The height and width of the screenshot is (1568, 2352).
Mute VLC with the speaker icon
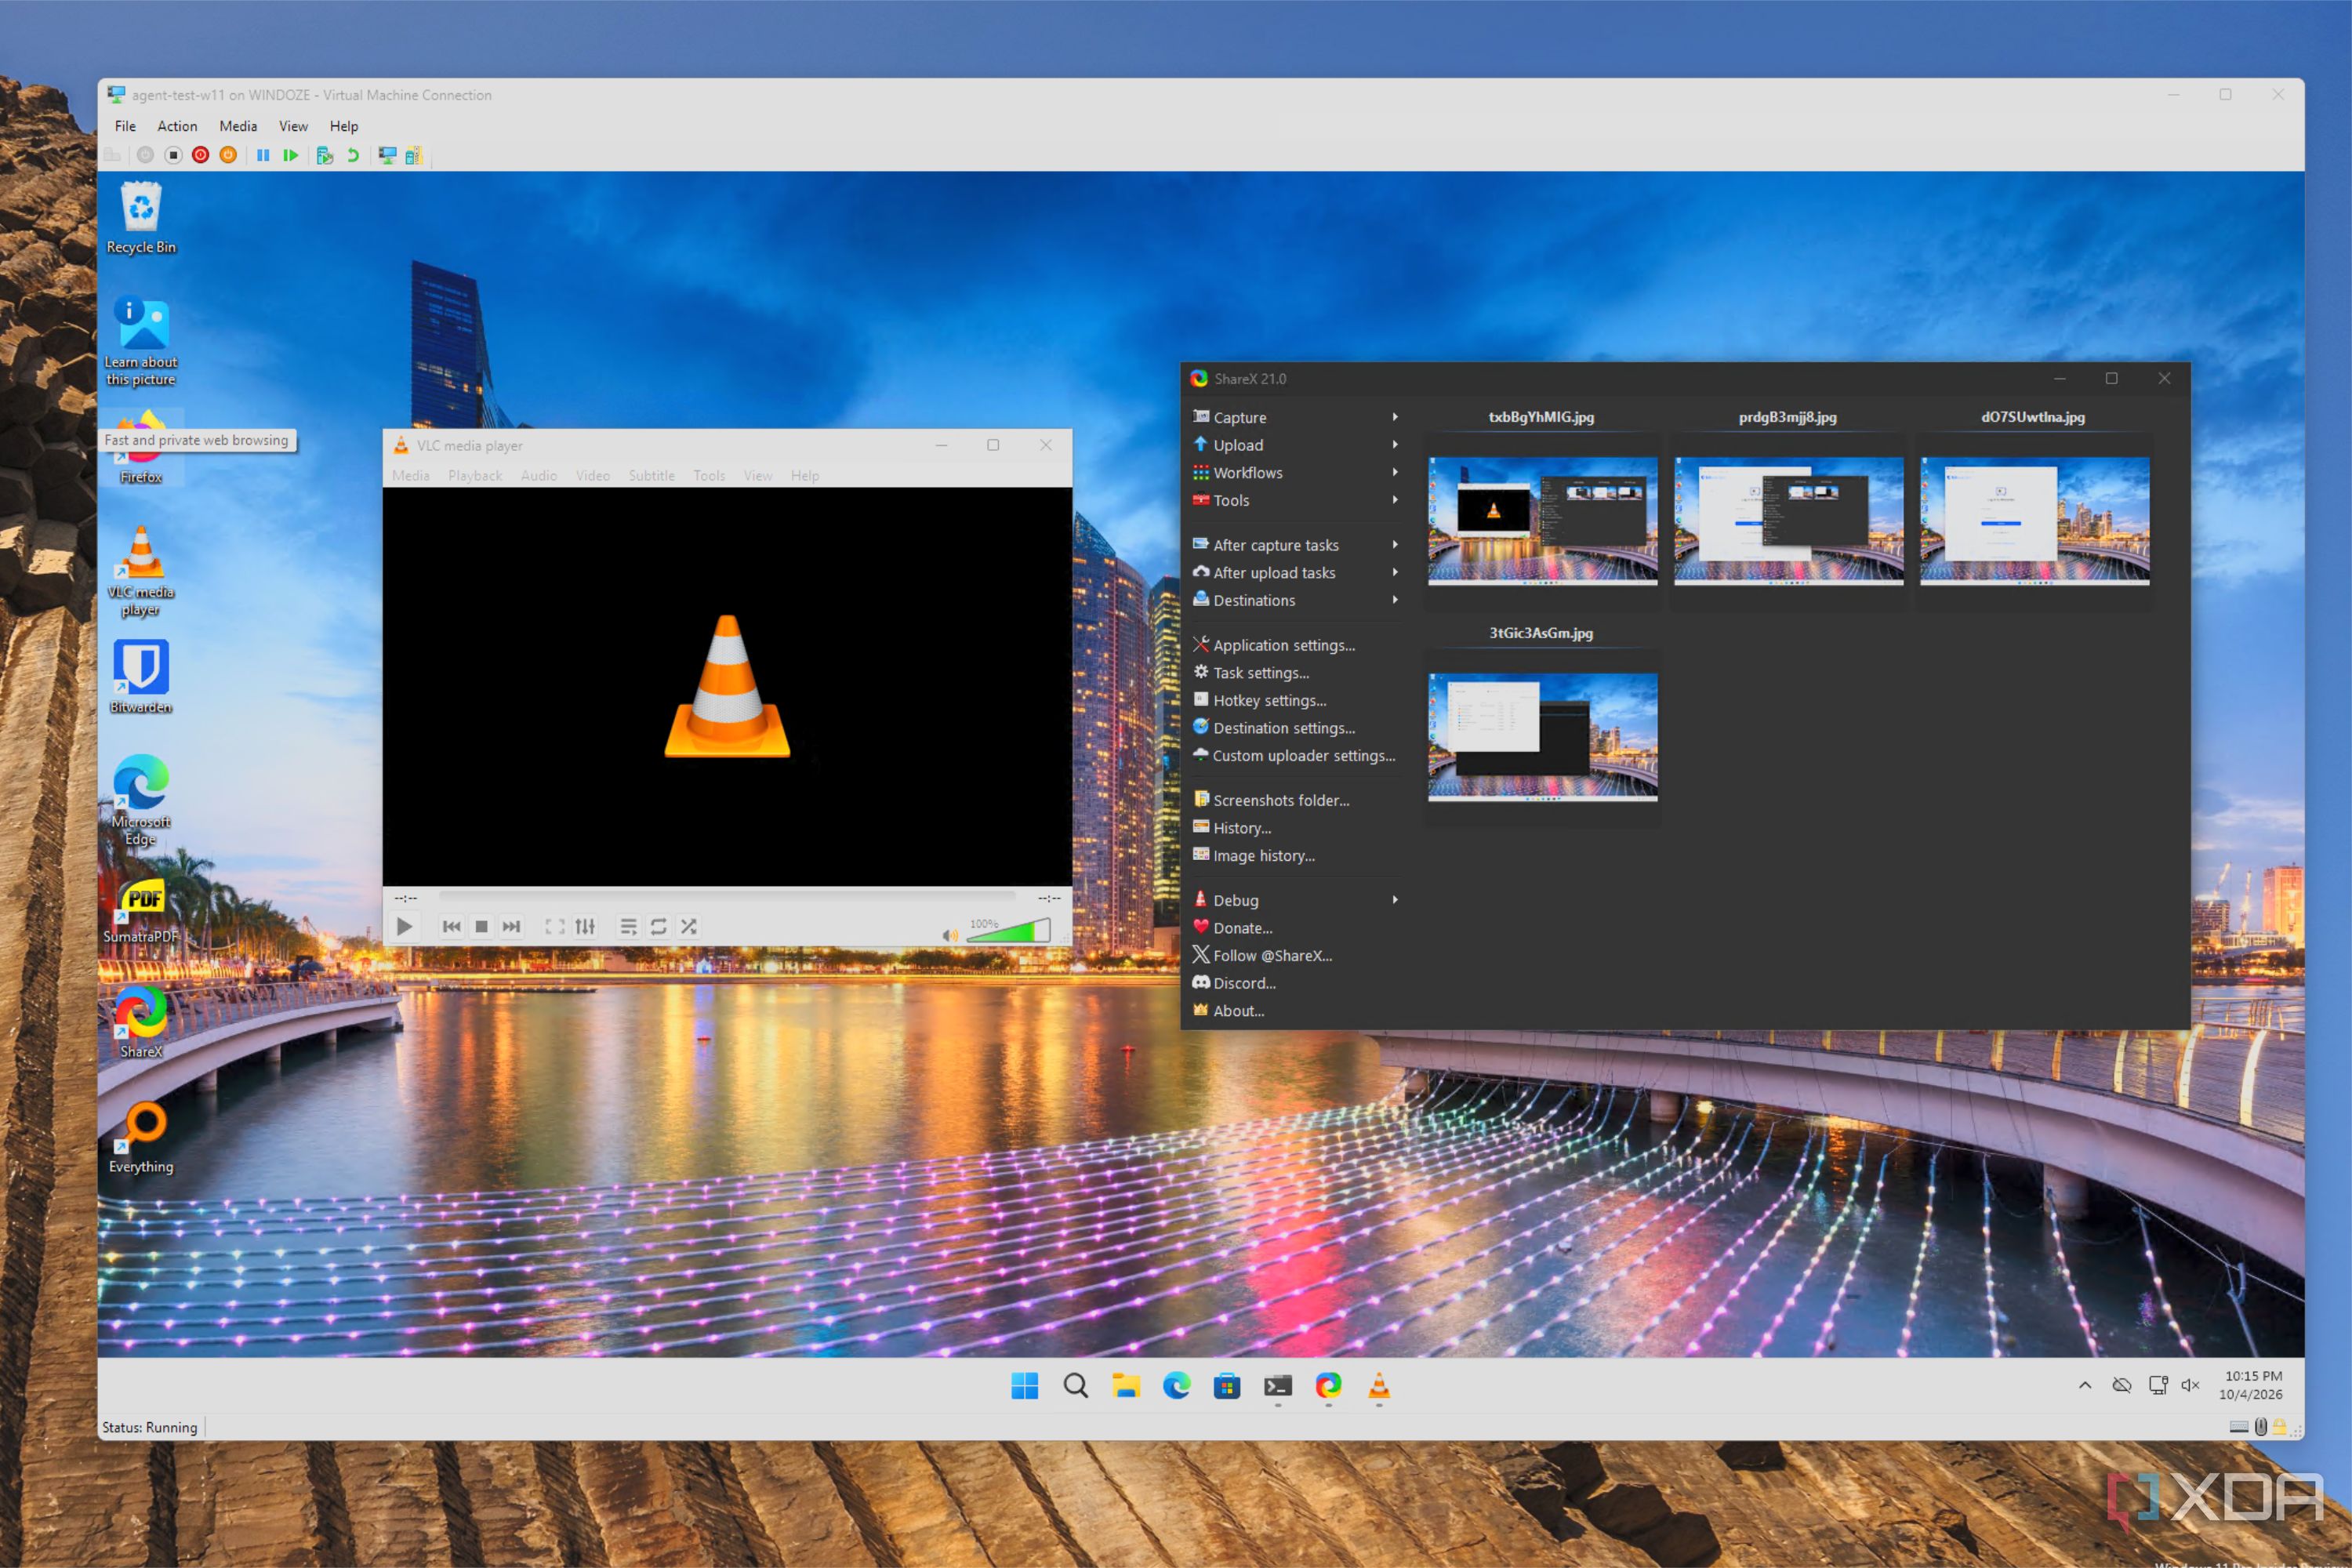(950, 935)
